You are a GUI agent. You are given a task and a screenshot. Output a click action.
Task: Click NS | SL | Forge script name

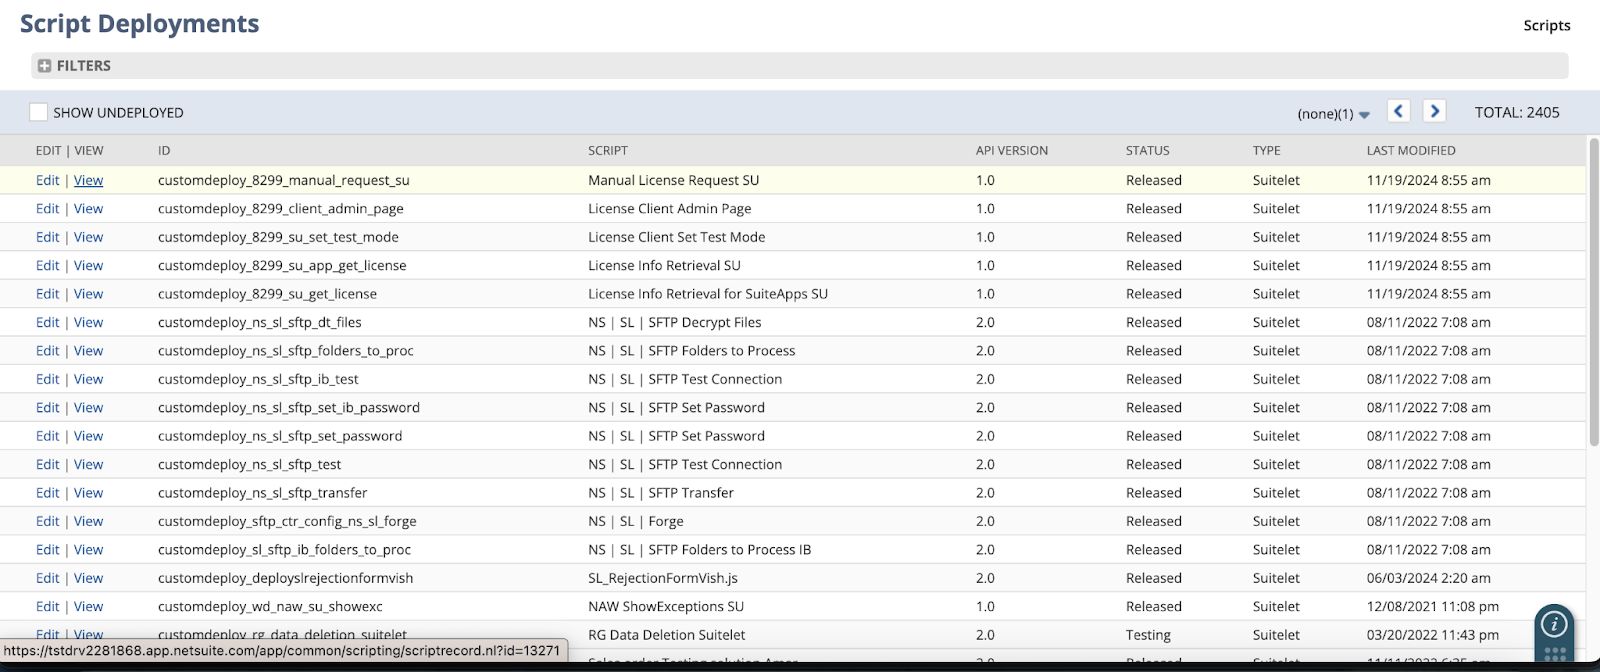636,521
